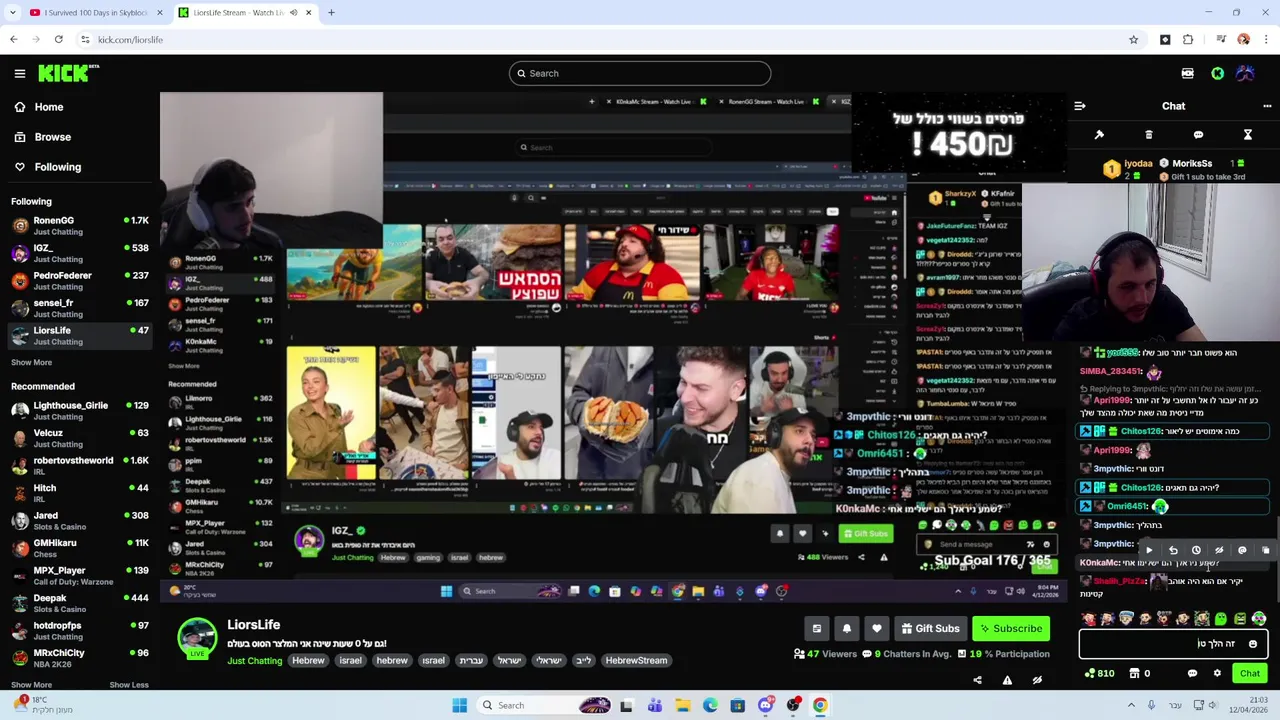Screen dimensions: 1280x720
Task: Click the at-mention icon on message toolbar
Action: coord(1242,550)
